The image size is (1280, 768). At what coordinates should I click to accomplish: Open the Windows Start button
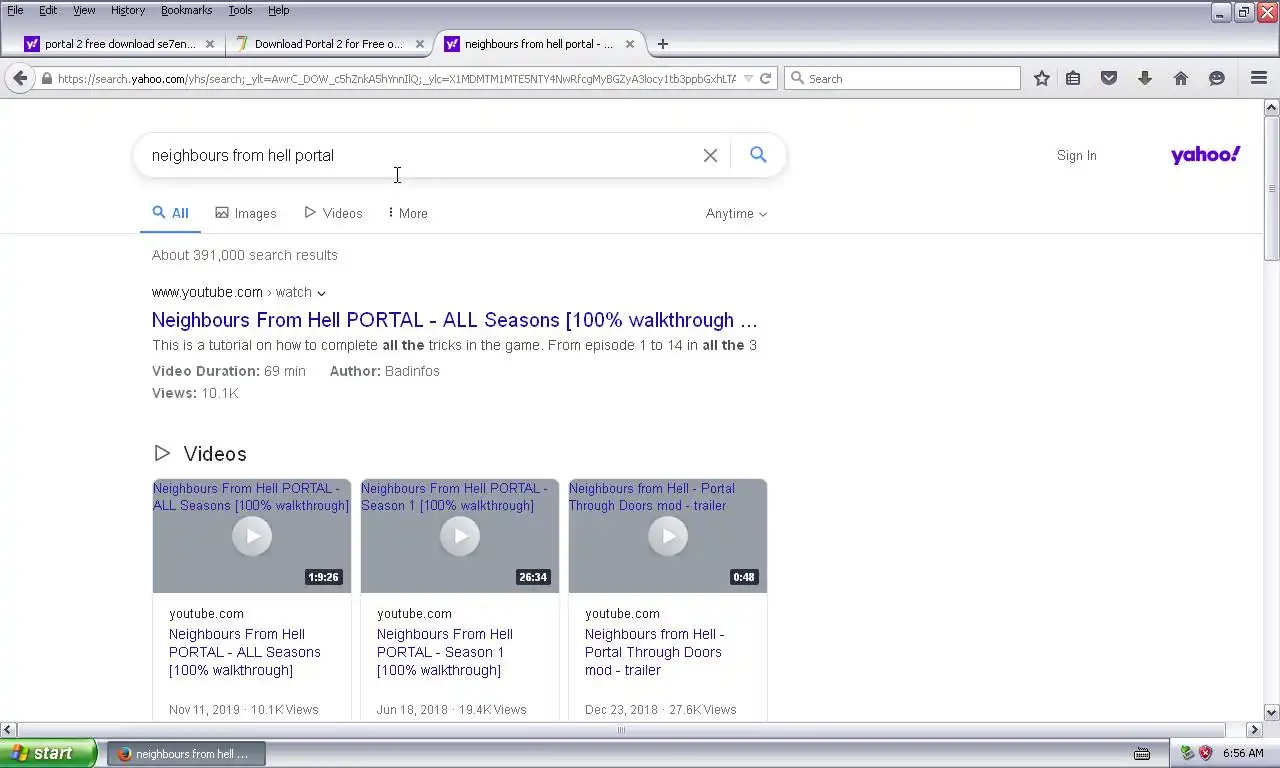[x=48, y=753]
